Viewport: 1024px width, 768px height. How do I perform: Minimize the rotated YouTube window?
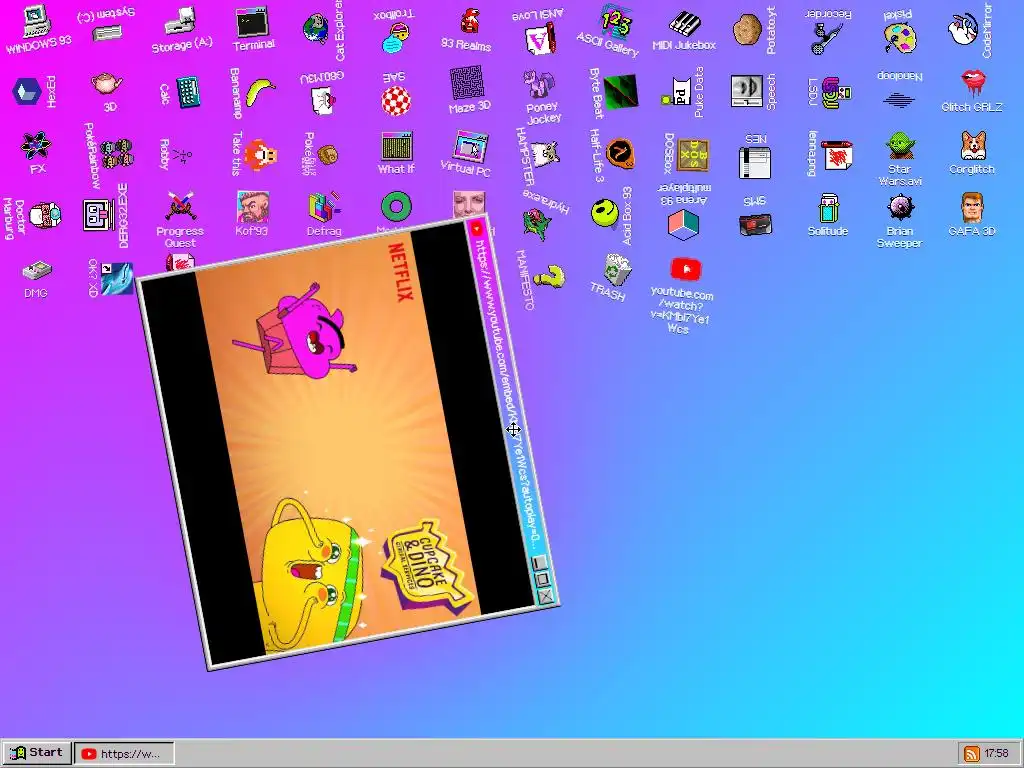pyautogui.click(x=539, y=562)
